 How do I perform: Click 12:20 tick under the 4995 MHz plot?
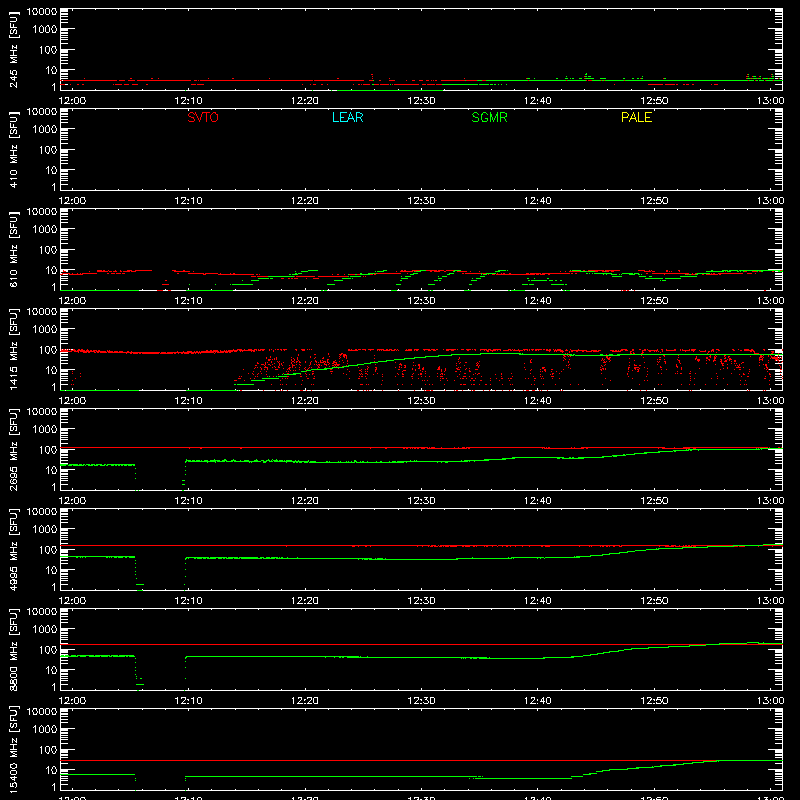[305, 601]
